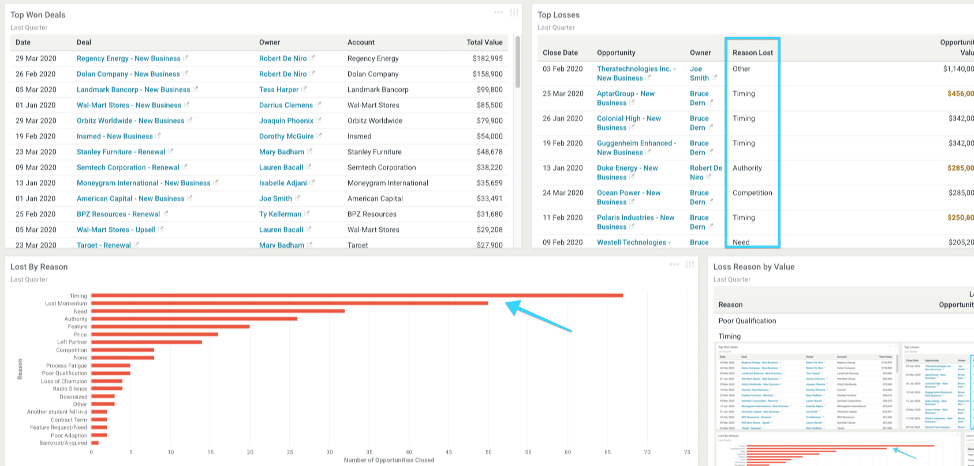Sort Top Won Deals by Deal column header
The height and width of the screenshot is (466, 974).
[84, 42]
